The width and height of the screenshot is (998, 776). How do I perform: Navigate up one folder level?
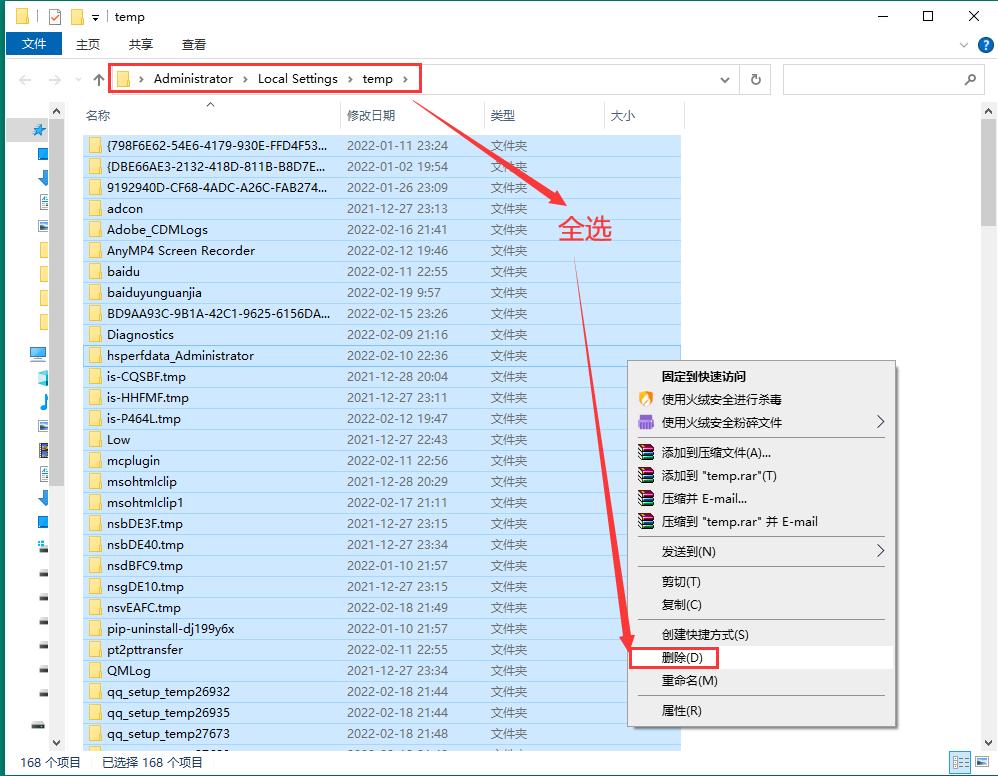click(96, 79)
